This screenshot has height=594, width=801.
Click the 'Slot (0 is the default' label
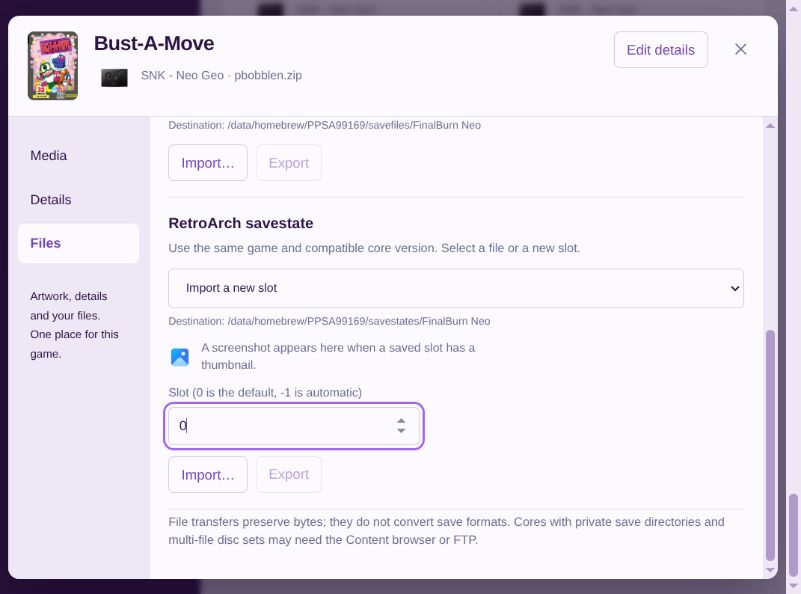(265, 392)
